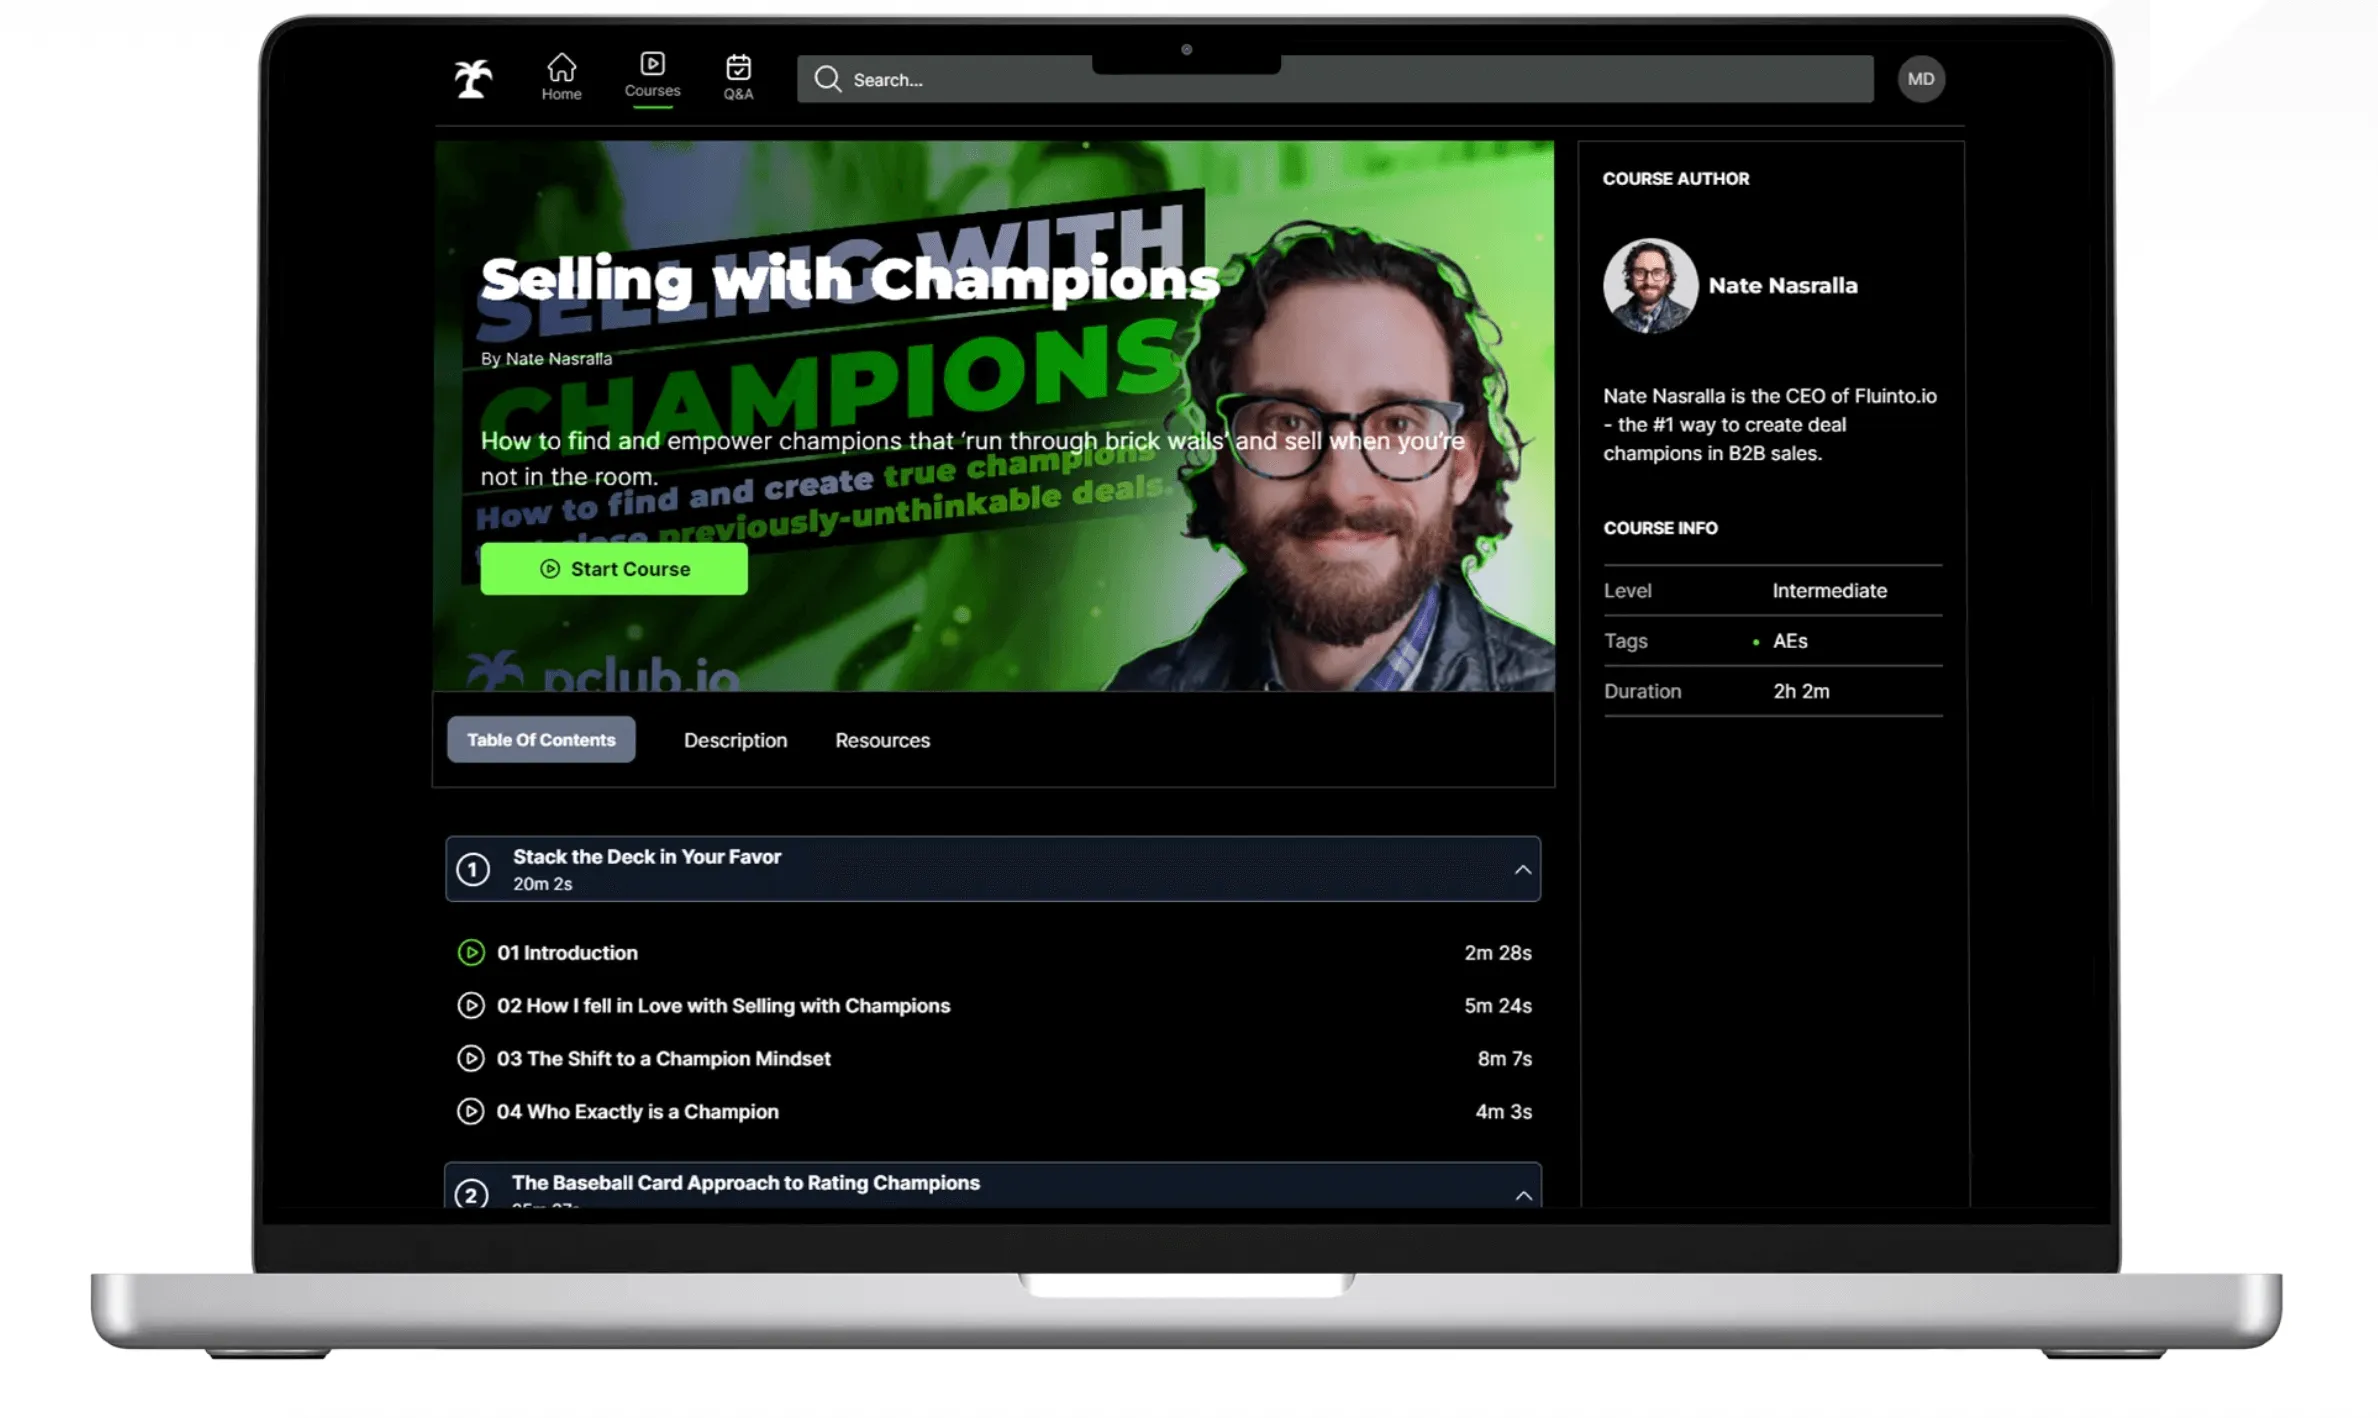Play icon for 01 Introduction lesson
The image size is (2378, 1418).
(471, 953)
